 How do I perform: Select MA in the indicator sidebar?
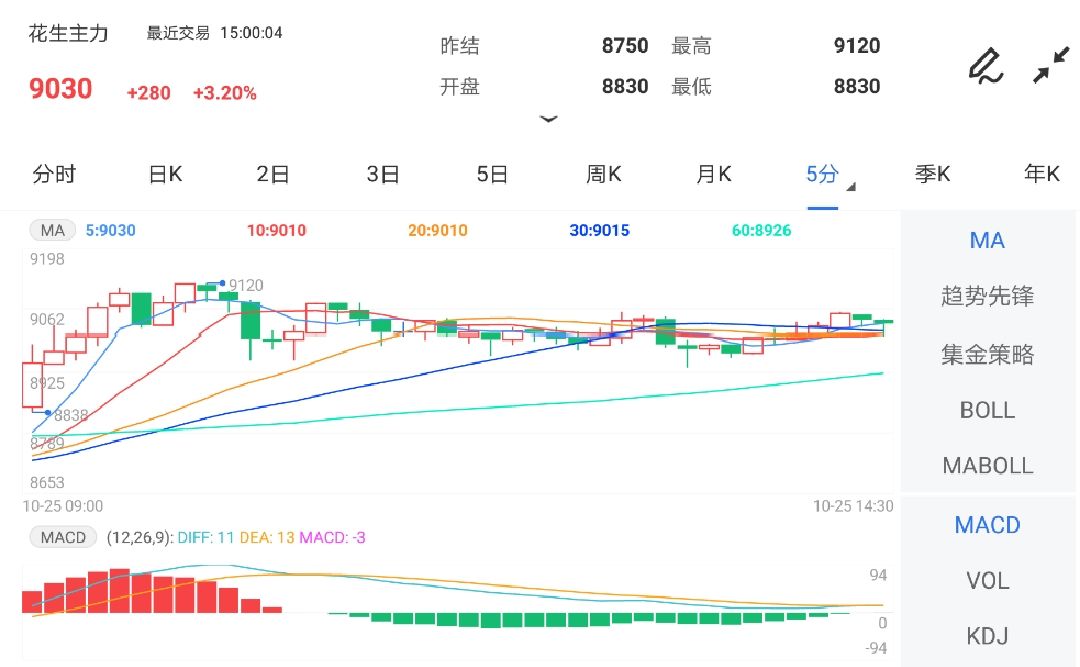point(987,240)
